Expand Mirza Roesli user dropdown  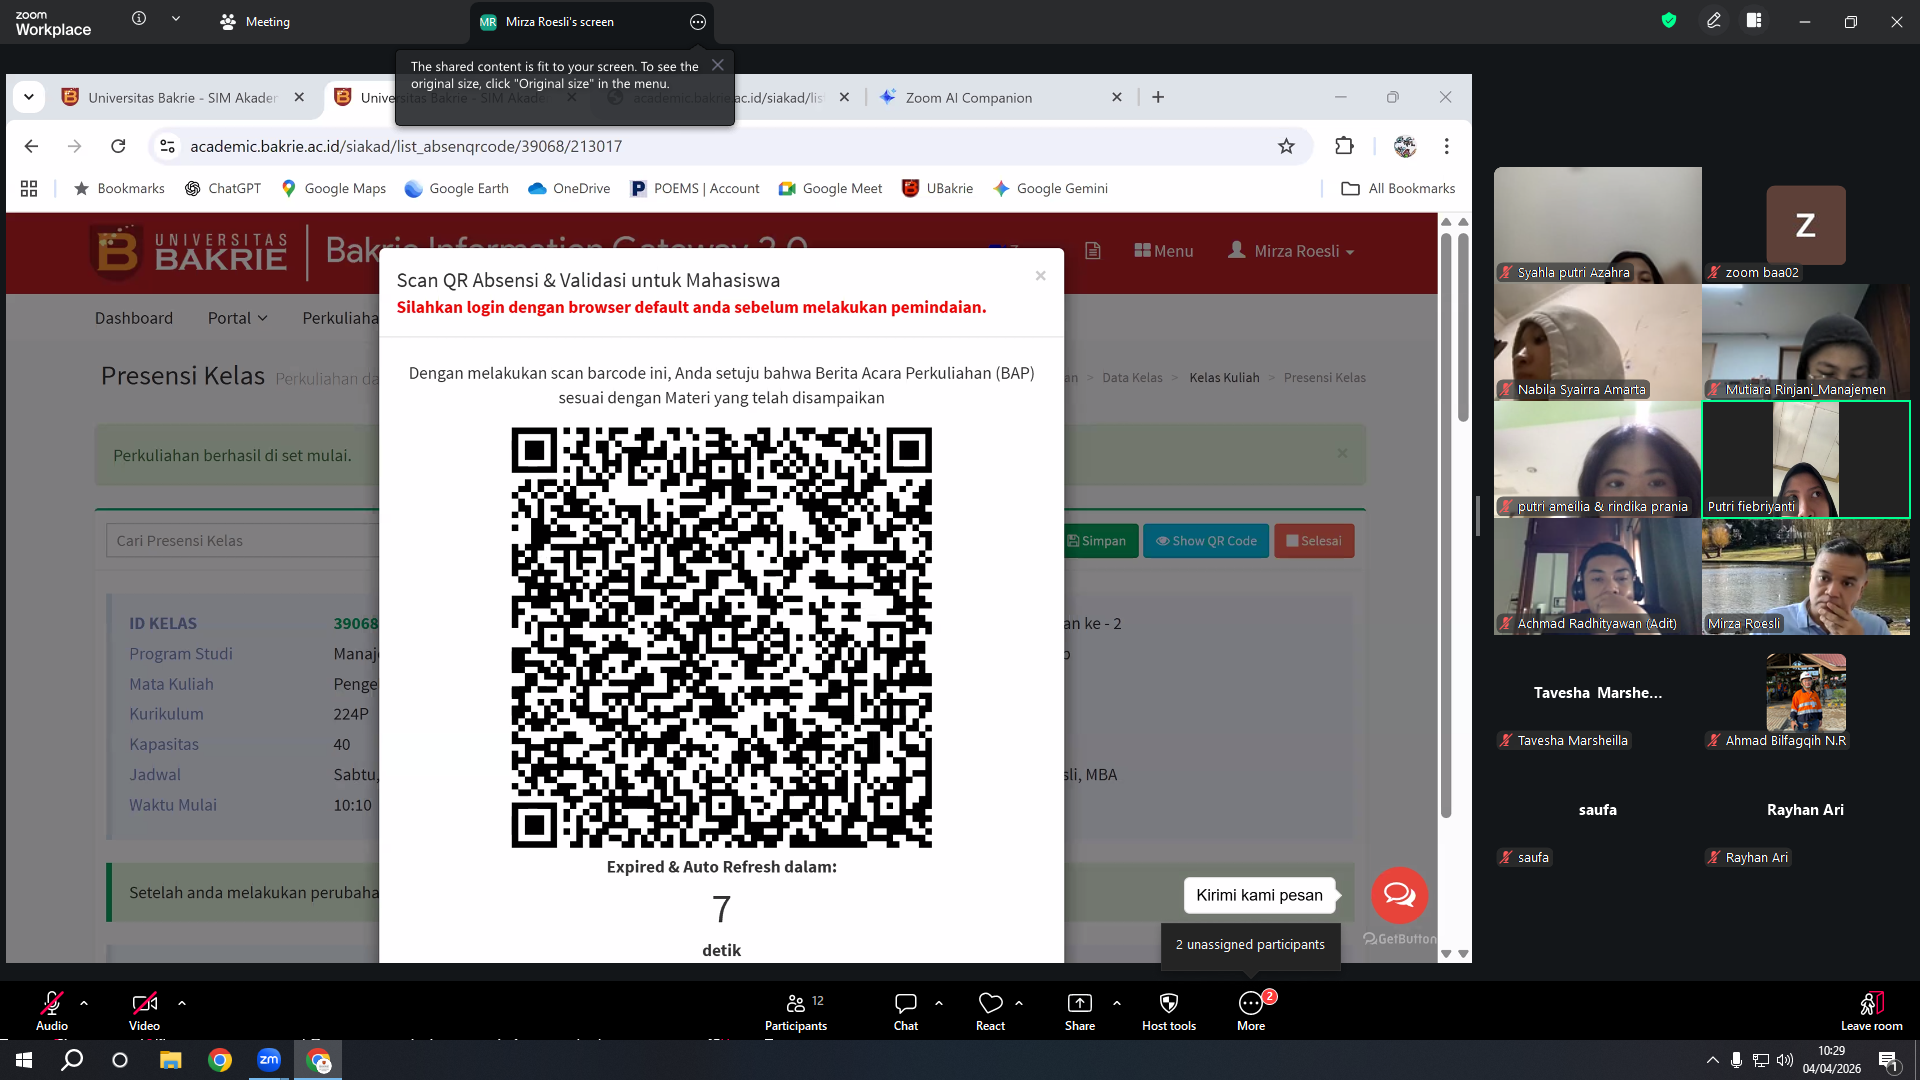tap(1291, 251)
